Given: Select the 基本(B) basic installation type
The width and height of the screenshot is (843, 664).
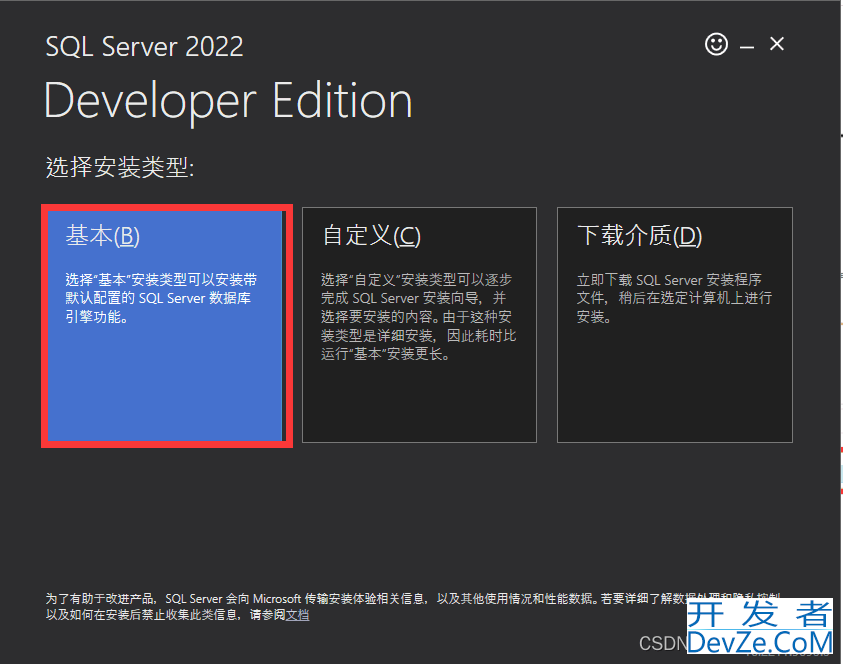Looking at the screenshot, I should (165, 326).
